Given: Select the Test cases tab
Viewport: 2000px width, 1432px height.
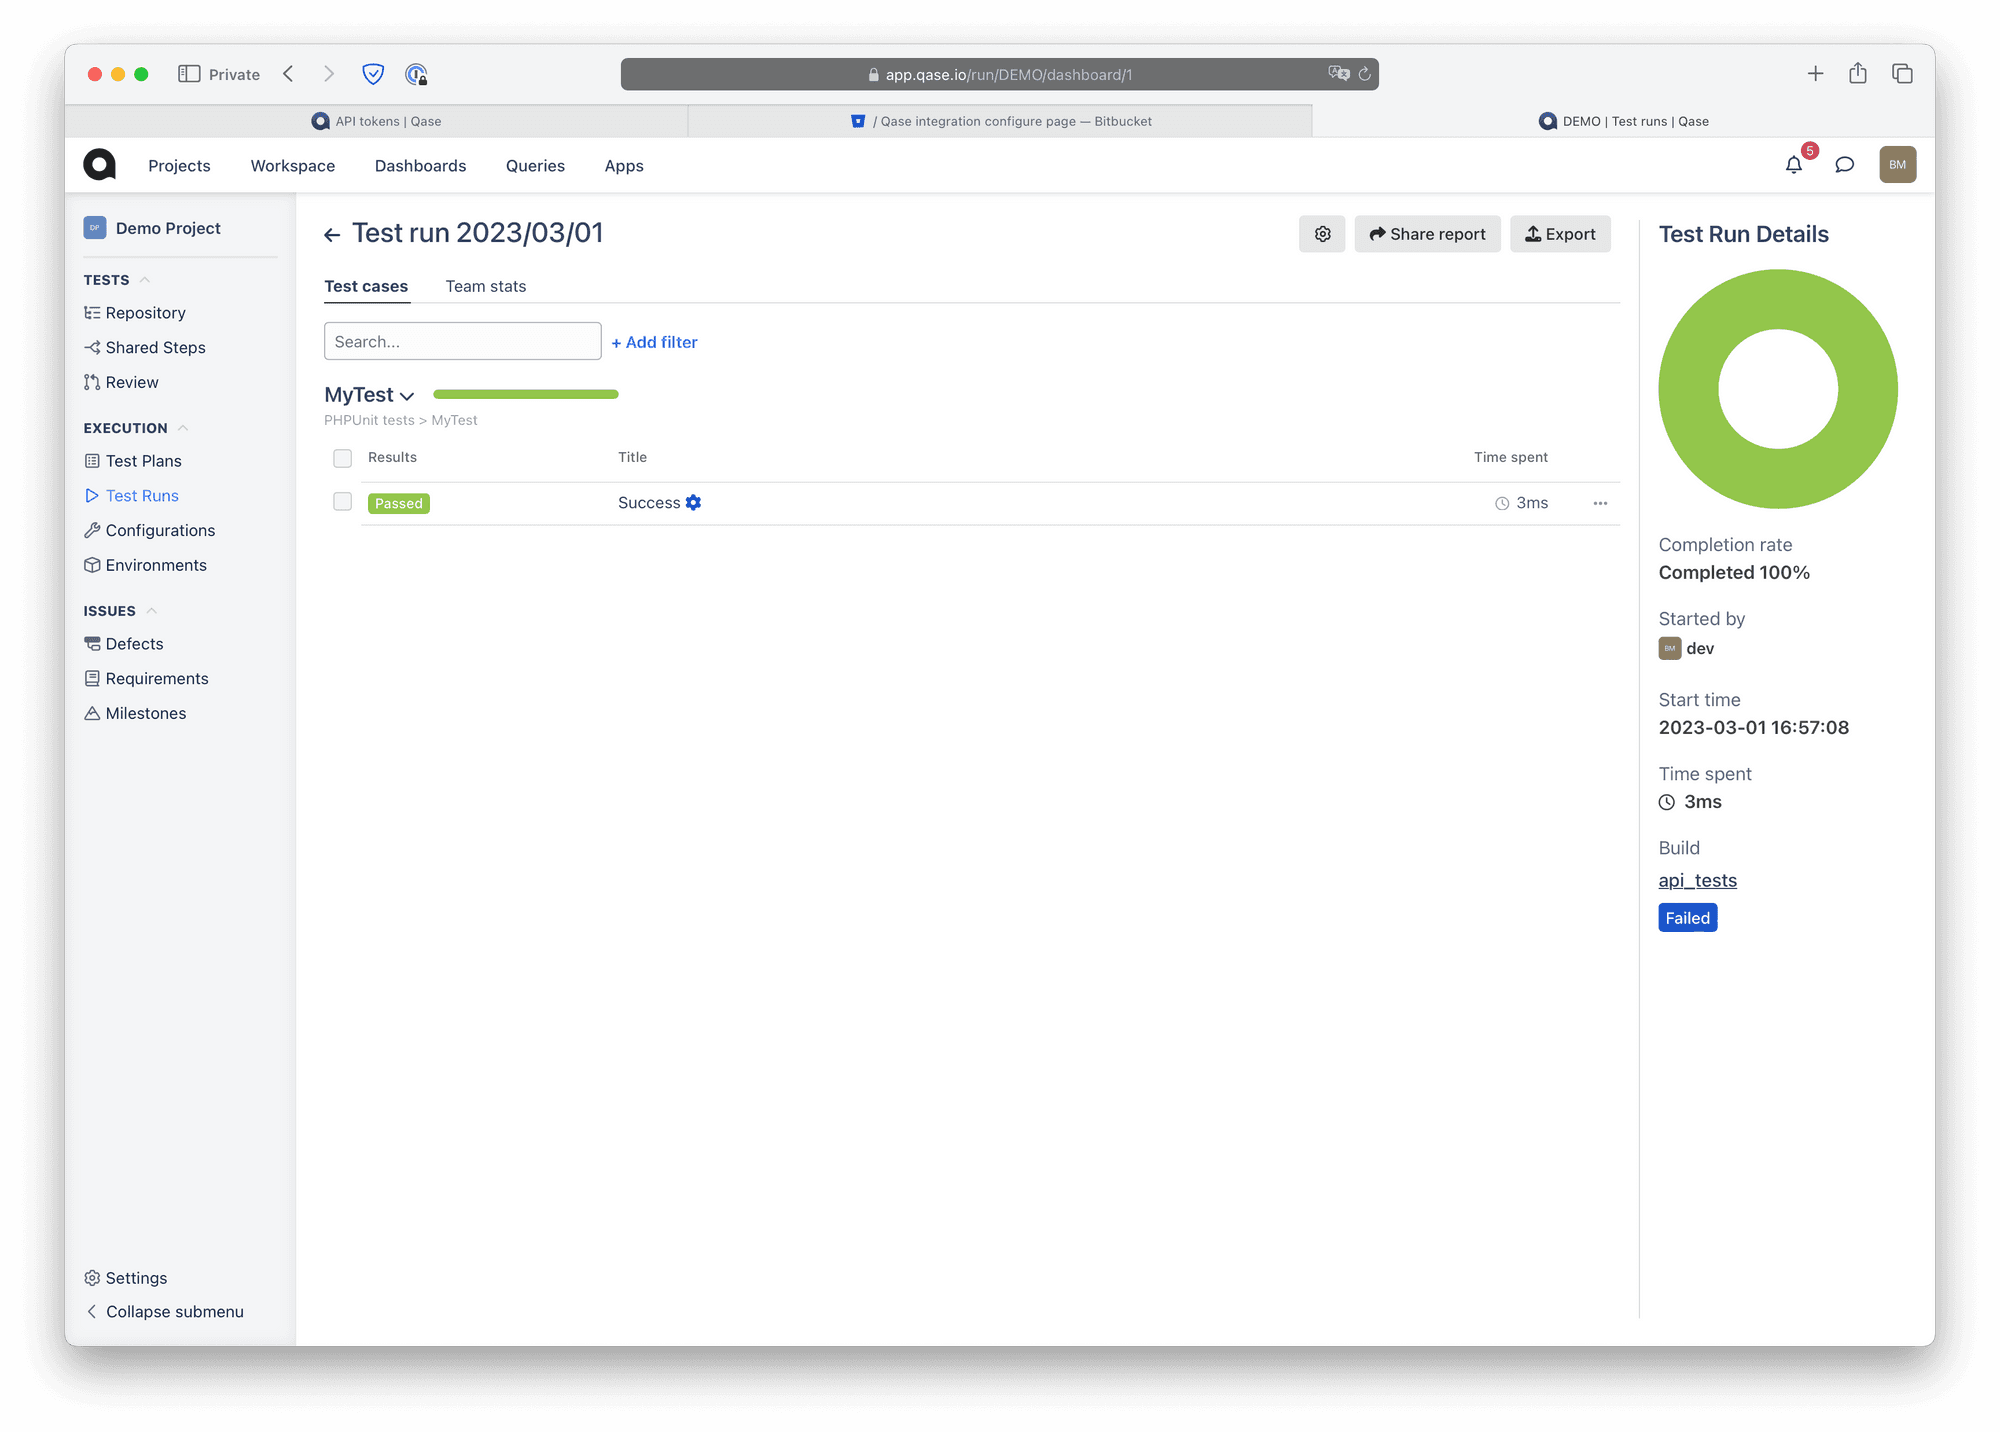Looking at the screenshot, I should pos(366,286).
